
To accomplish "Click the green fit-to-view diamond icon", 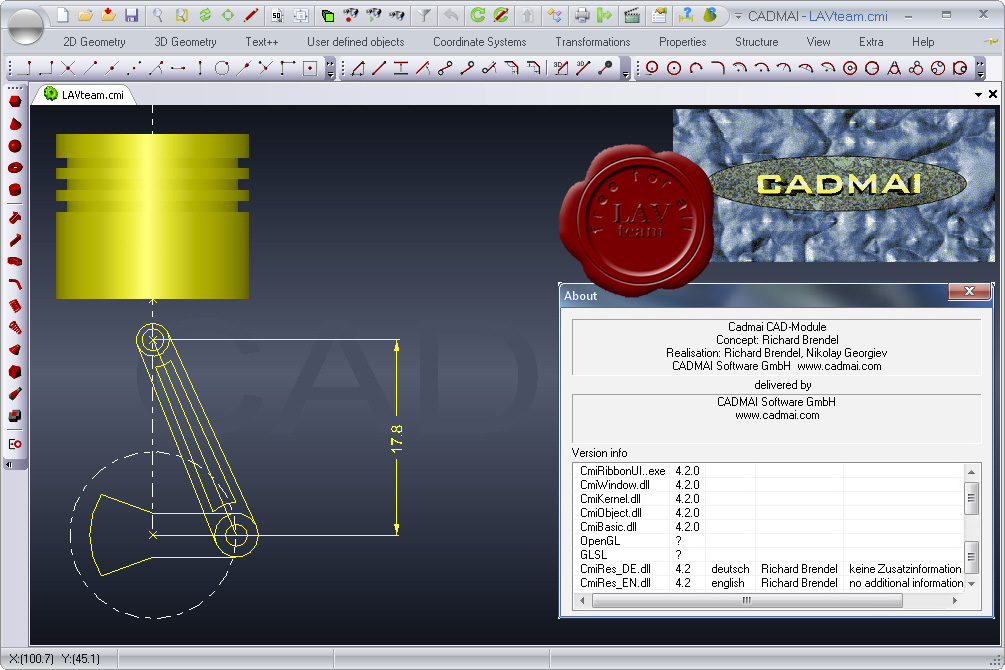I will [228, 15].
